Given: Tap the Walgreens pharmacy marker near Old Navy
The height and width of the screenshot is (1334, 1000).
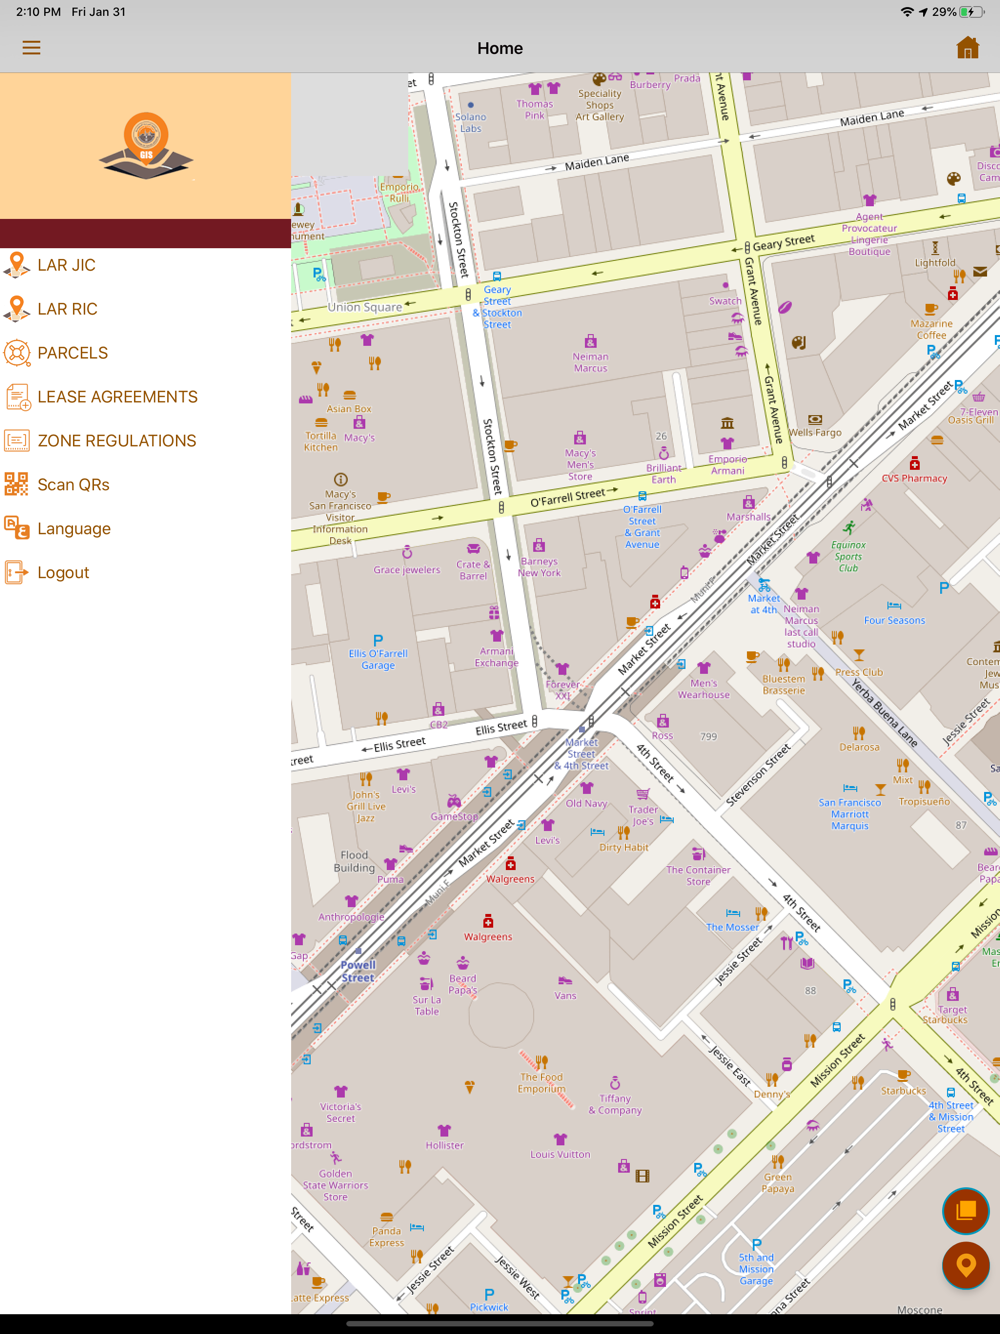Looking at the screenshot, I should click(x=511, y=863).
